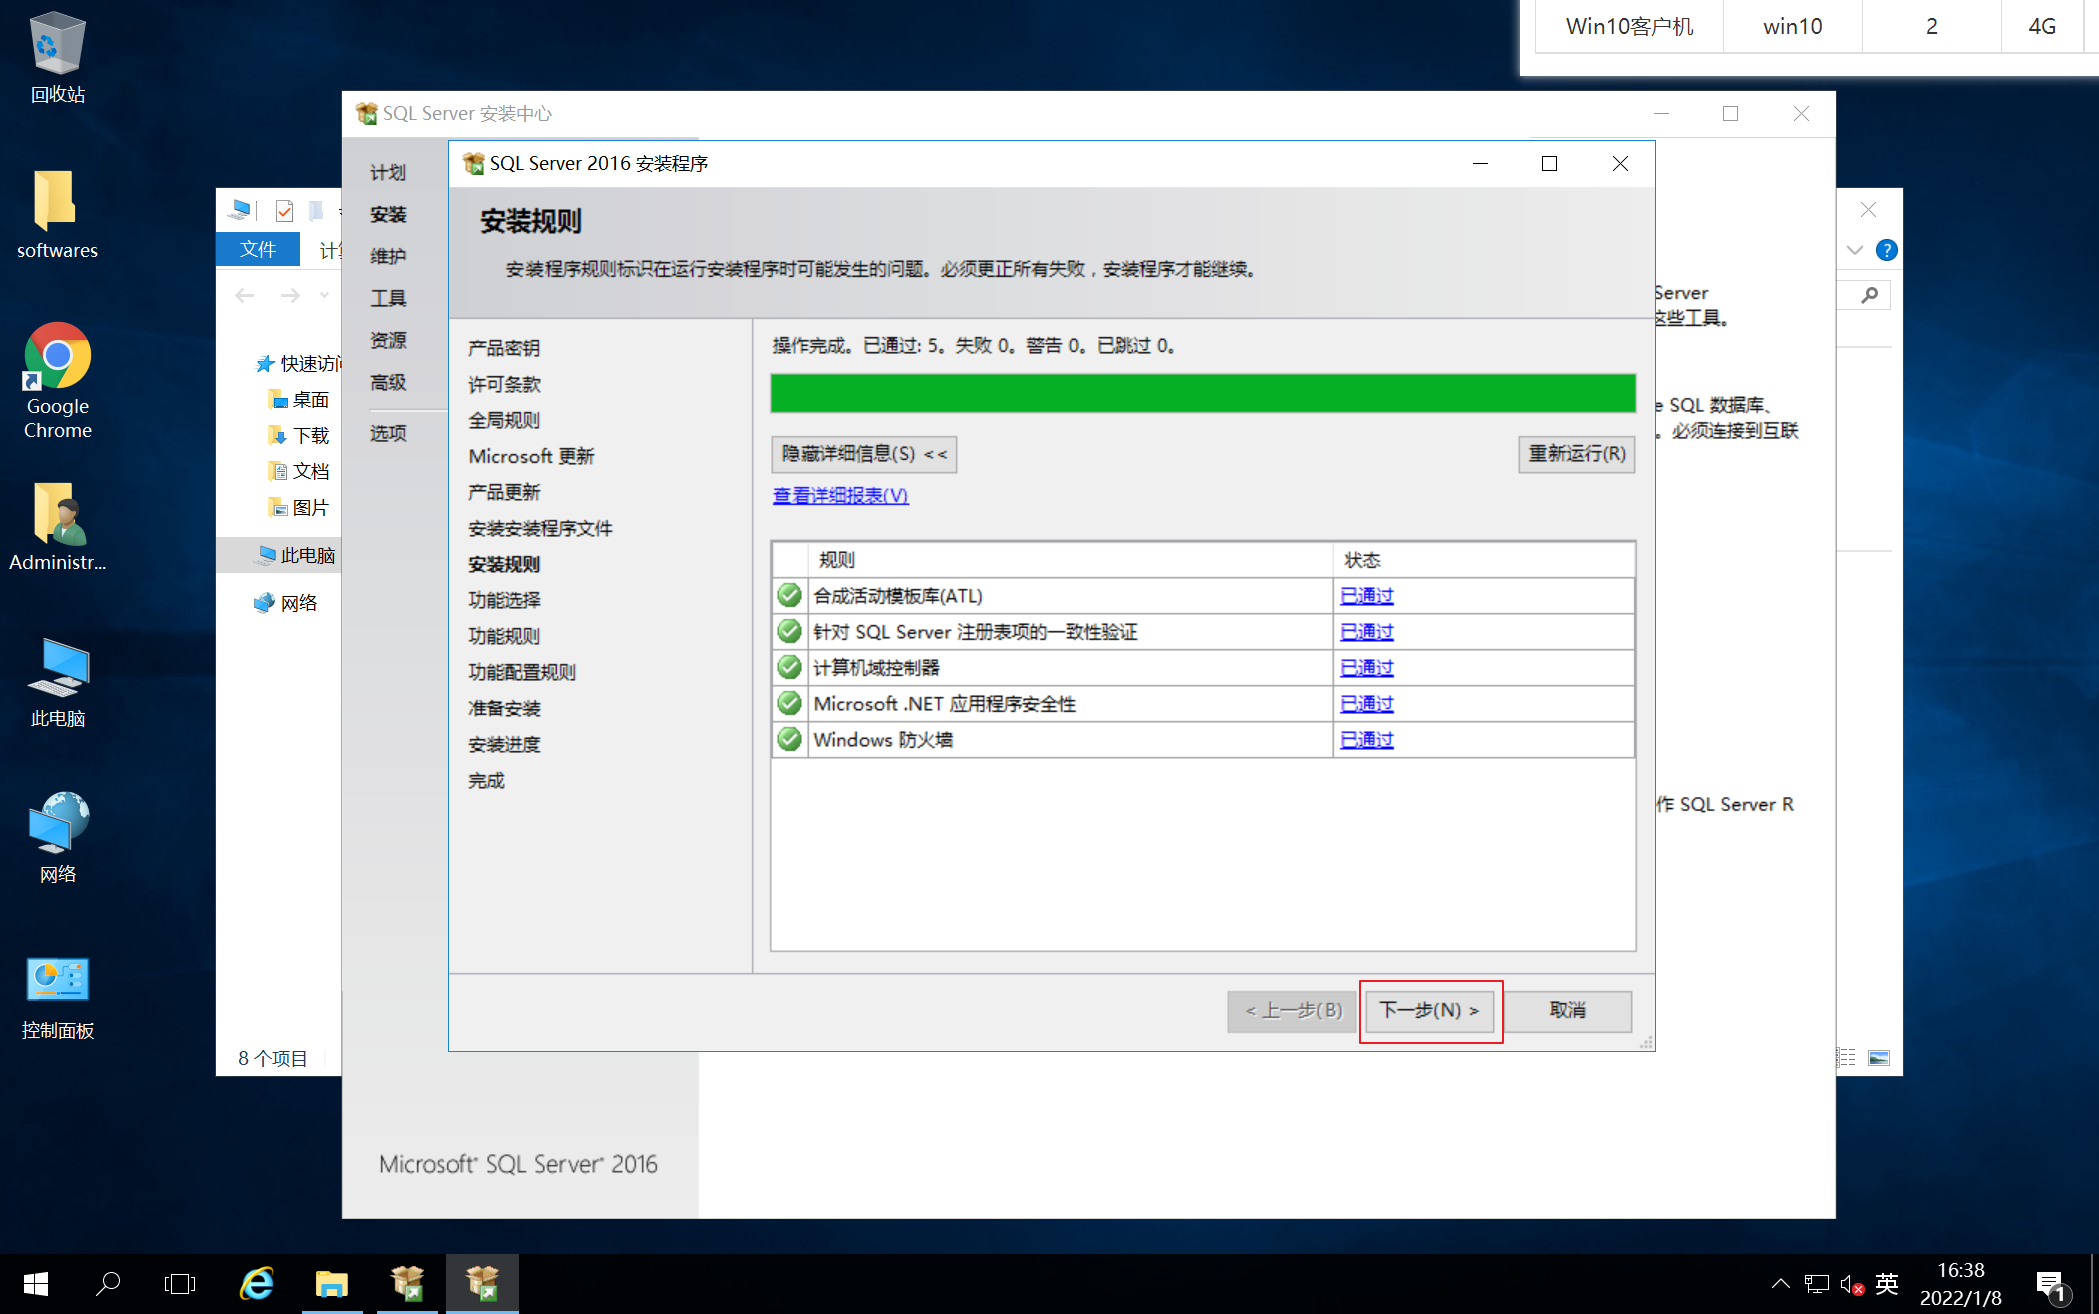Open 已通过 link for 合成活动模板库(ATL)
This screenshot has height=1314, width=2099.
coord(1367,596)
